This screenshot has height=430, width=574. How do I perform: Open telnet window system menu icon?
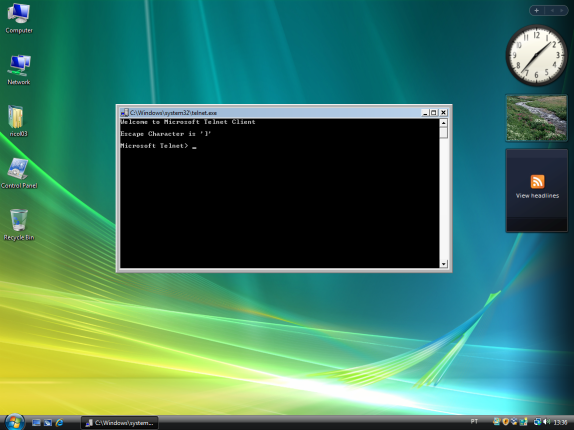[x=124, y=113]
